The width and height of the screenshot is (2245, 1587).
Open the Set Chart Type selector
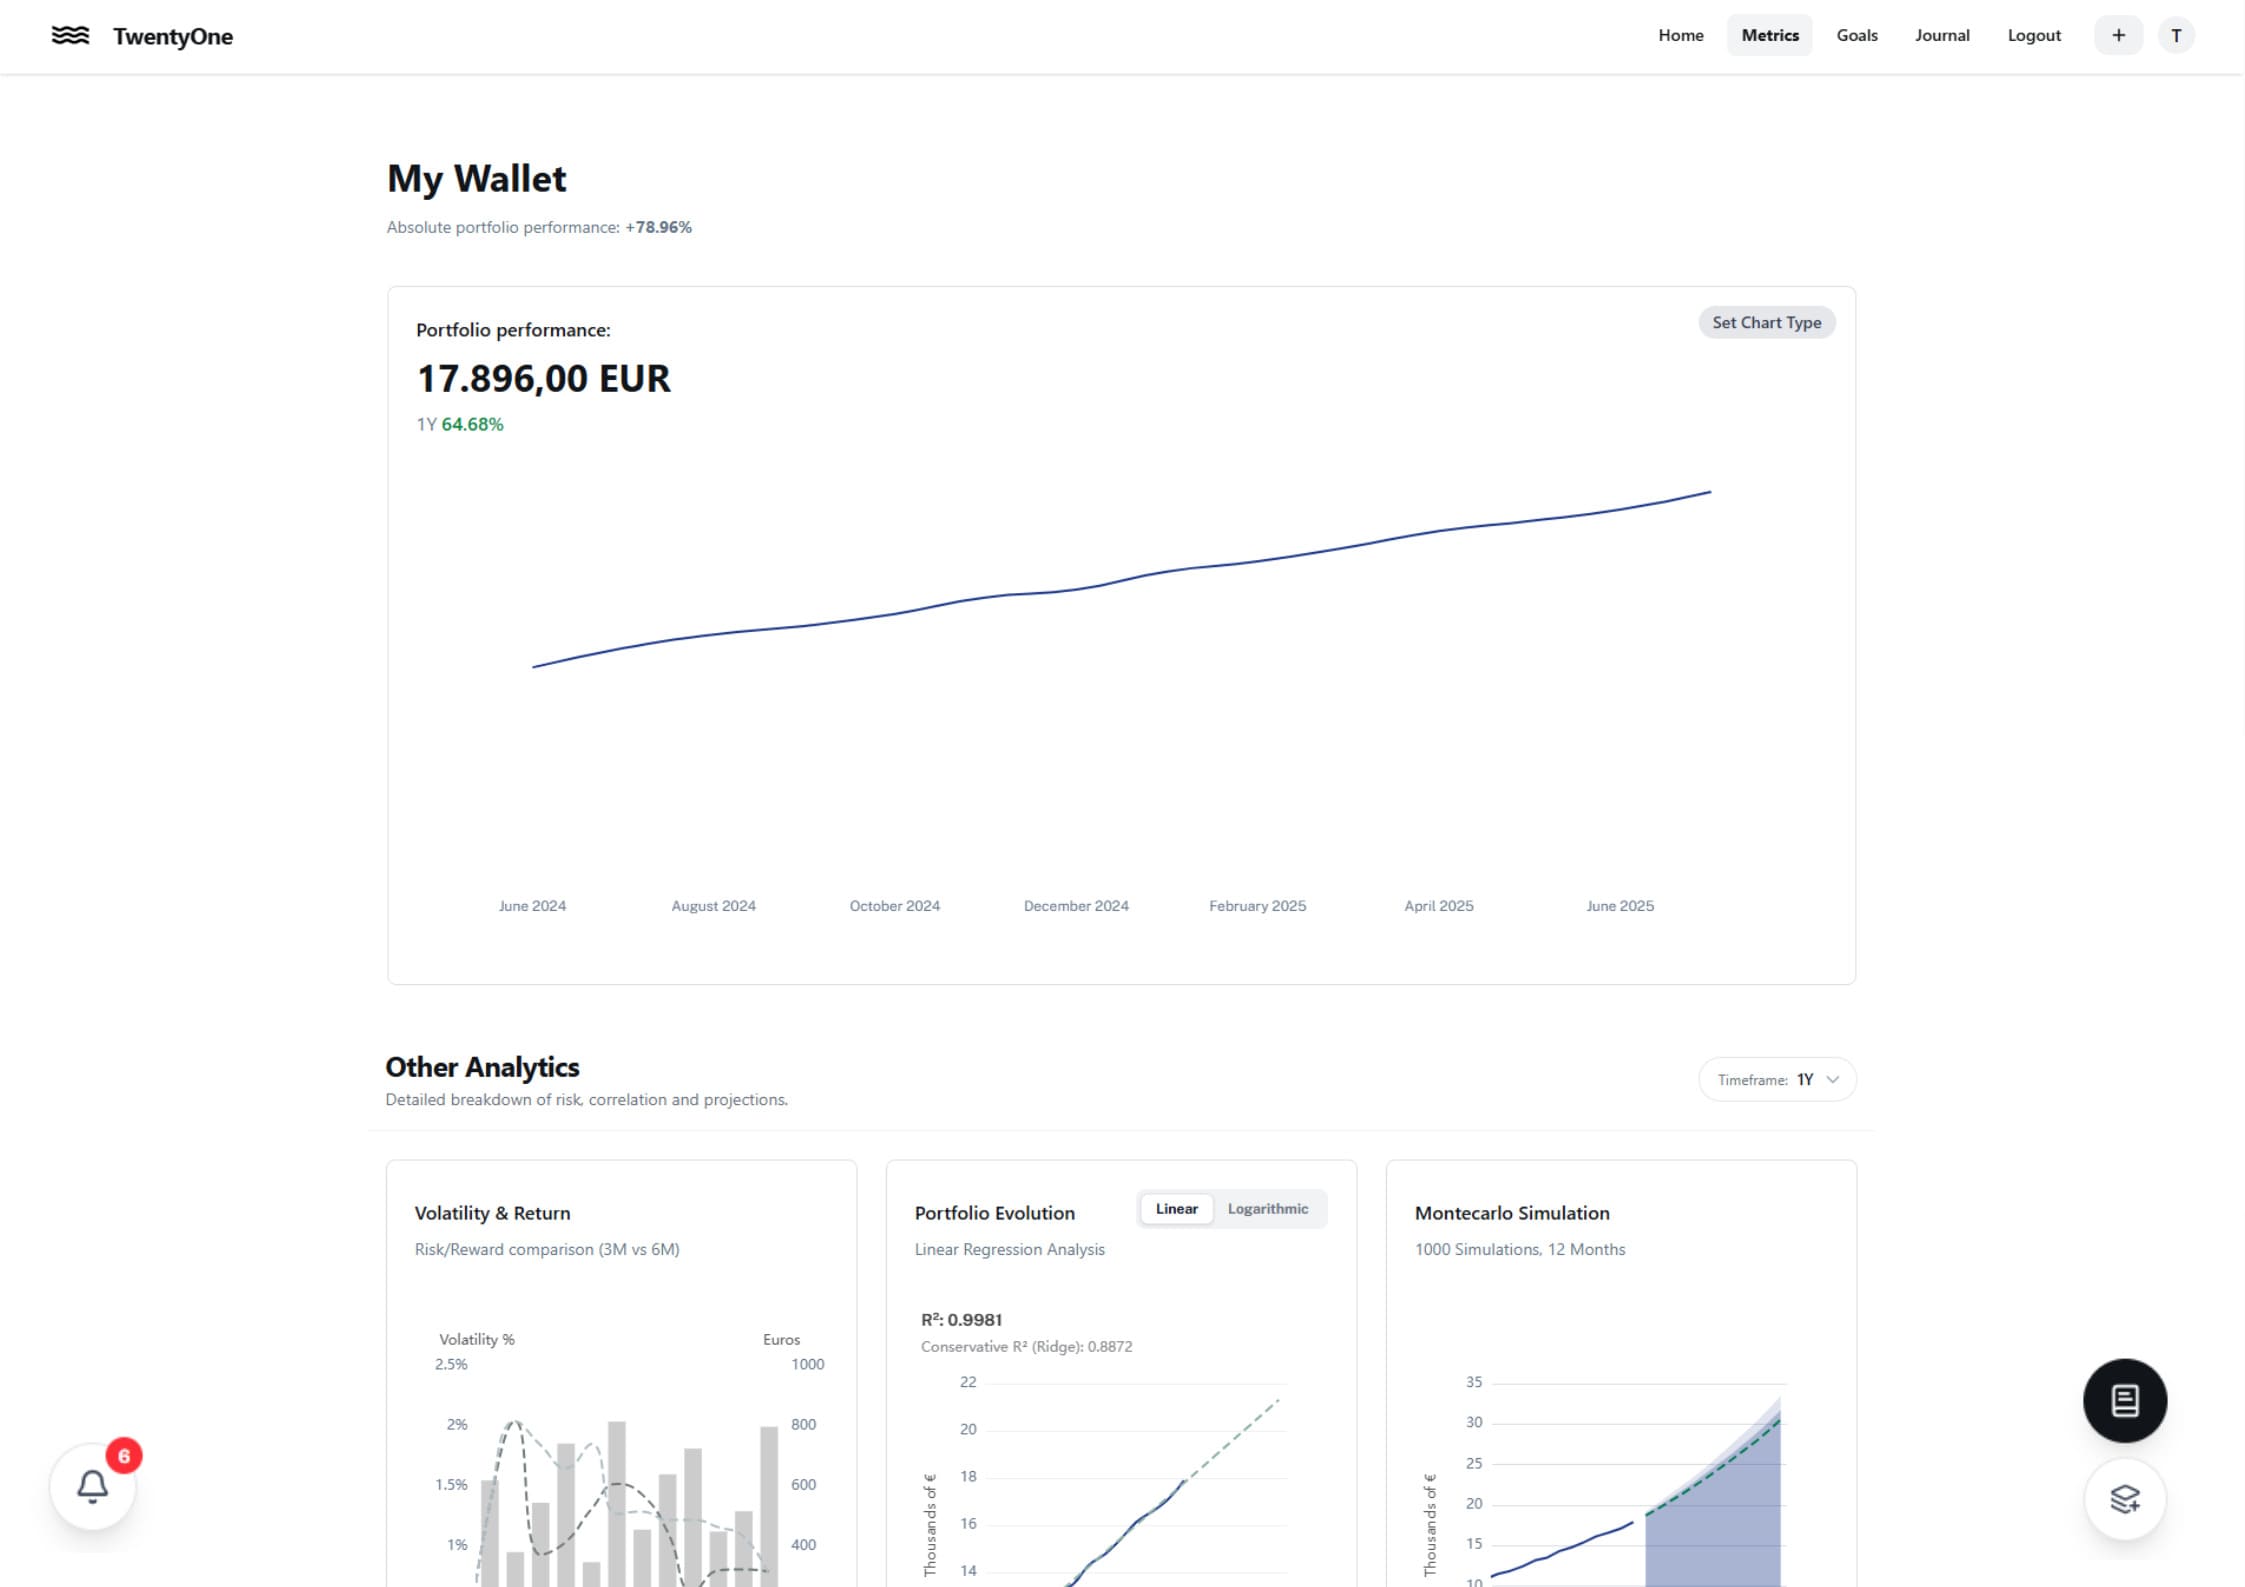[1766, 323]
